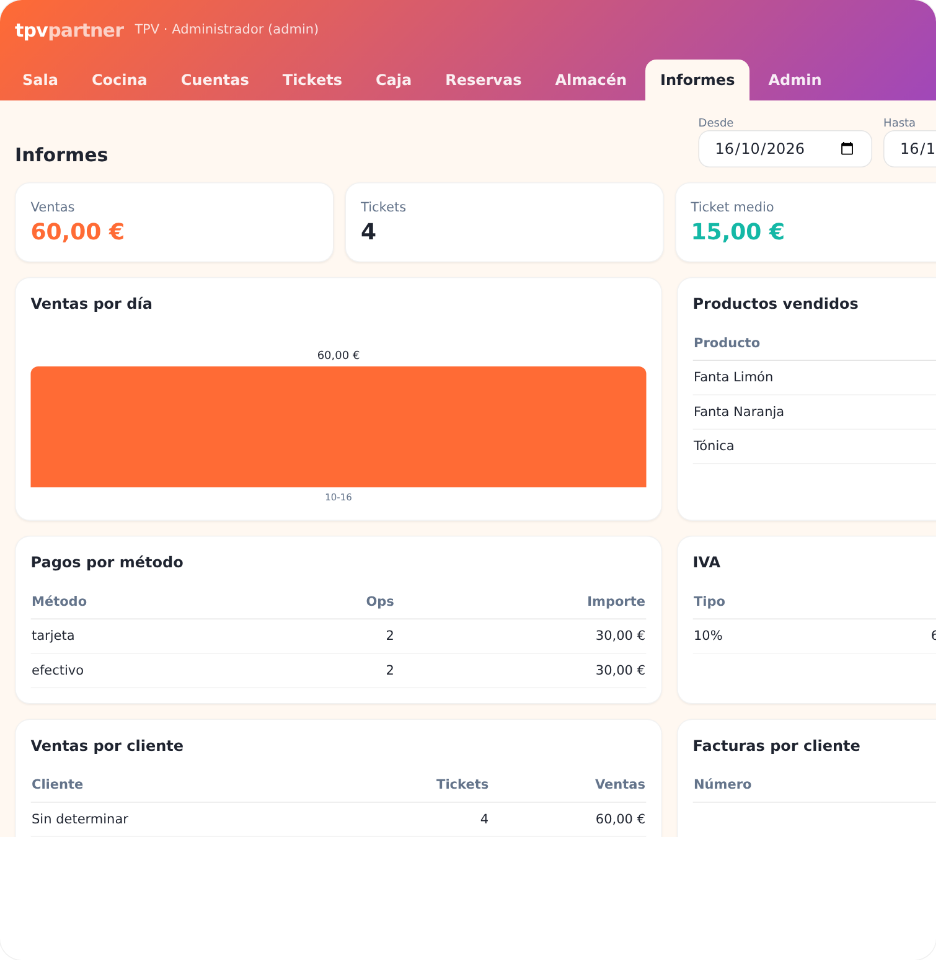Click the Ticket medio 15,00 € value
The width and height of the screenshot is (936, 960).
pyautogui.click(x=738, y=231)
